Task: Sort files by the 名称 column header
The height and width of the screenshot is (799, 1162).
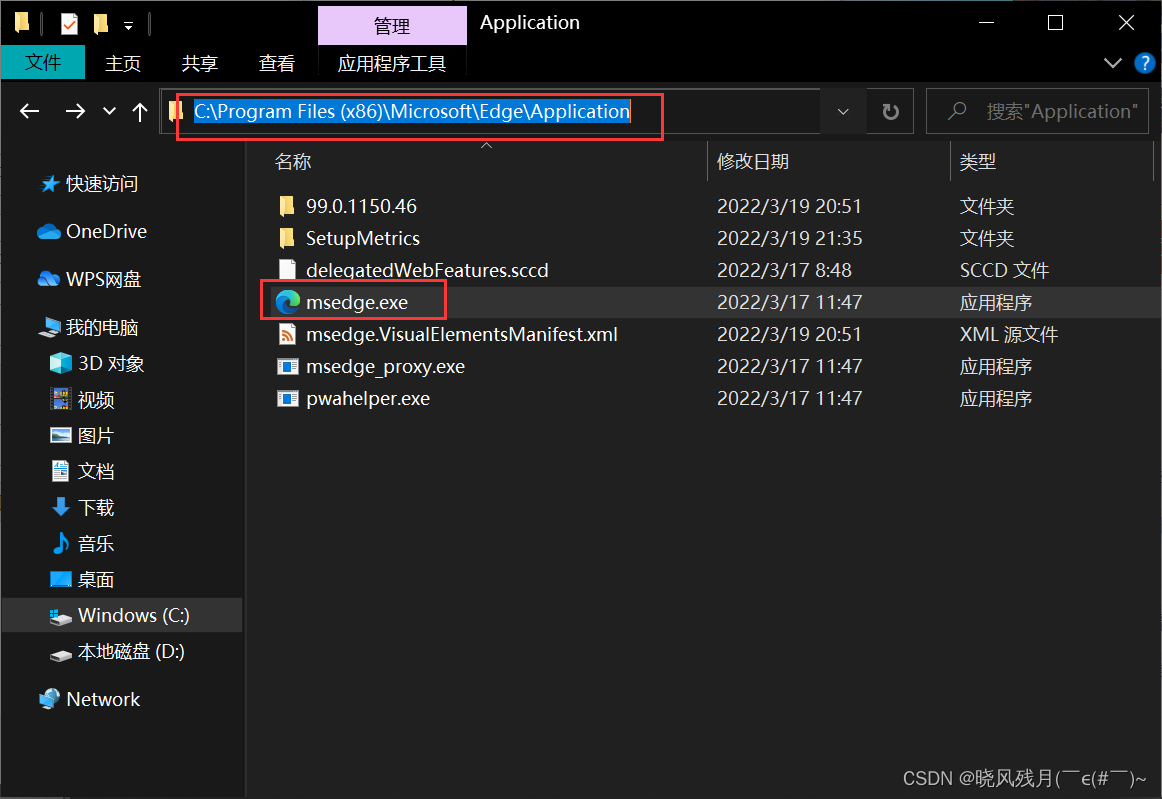Action: click(293, 162)
